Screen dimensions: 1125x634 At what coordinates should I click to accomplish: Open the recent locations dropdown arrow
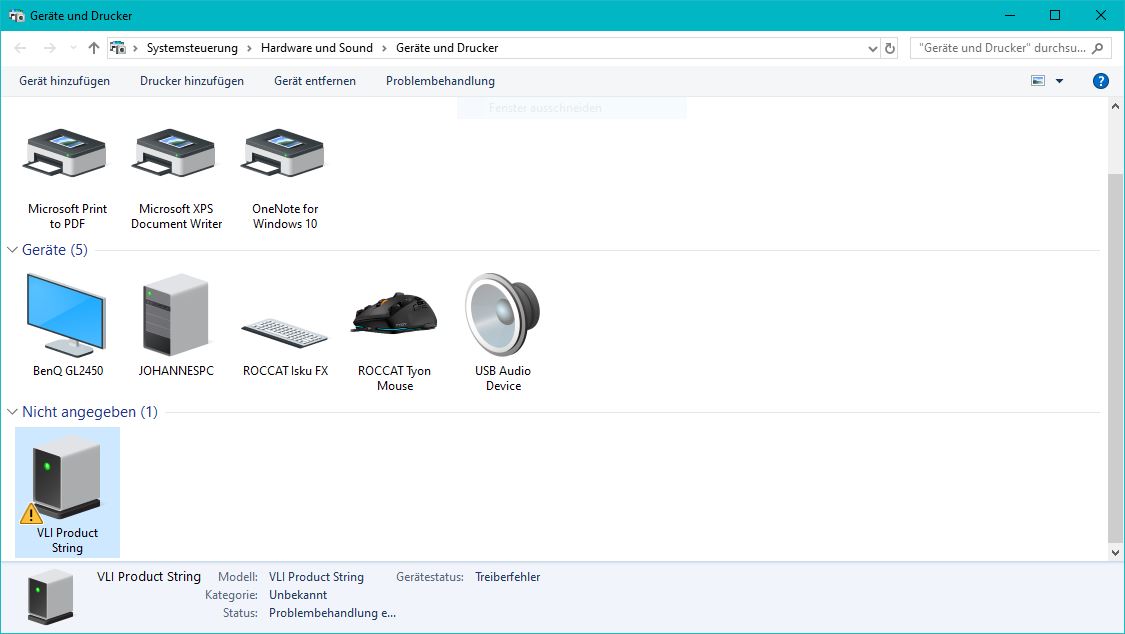[73, 48]
